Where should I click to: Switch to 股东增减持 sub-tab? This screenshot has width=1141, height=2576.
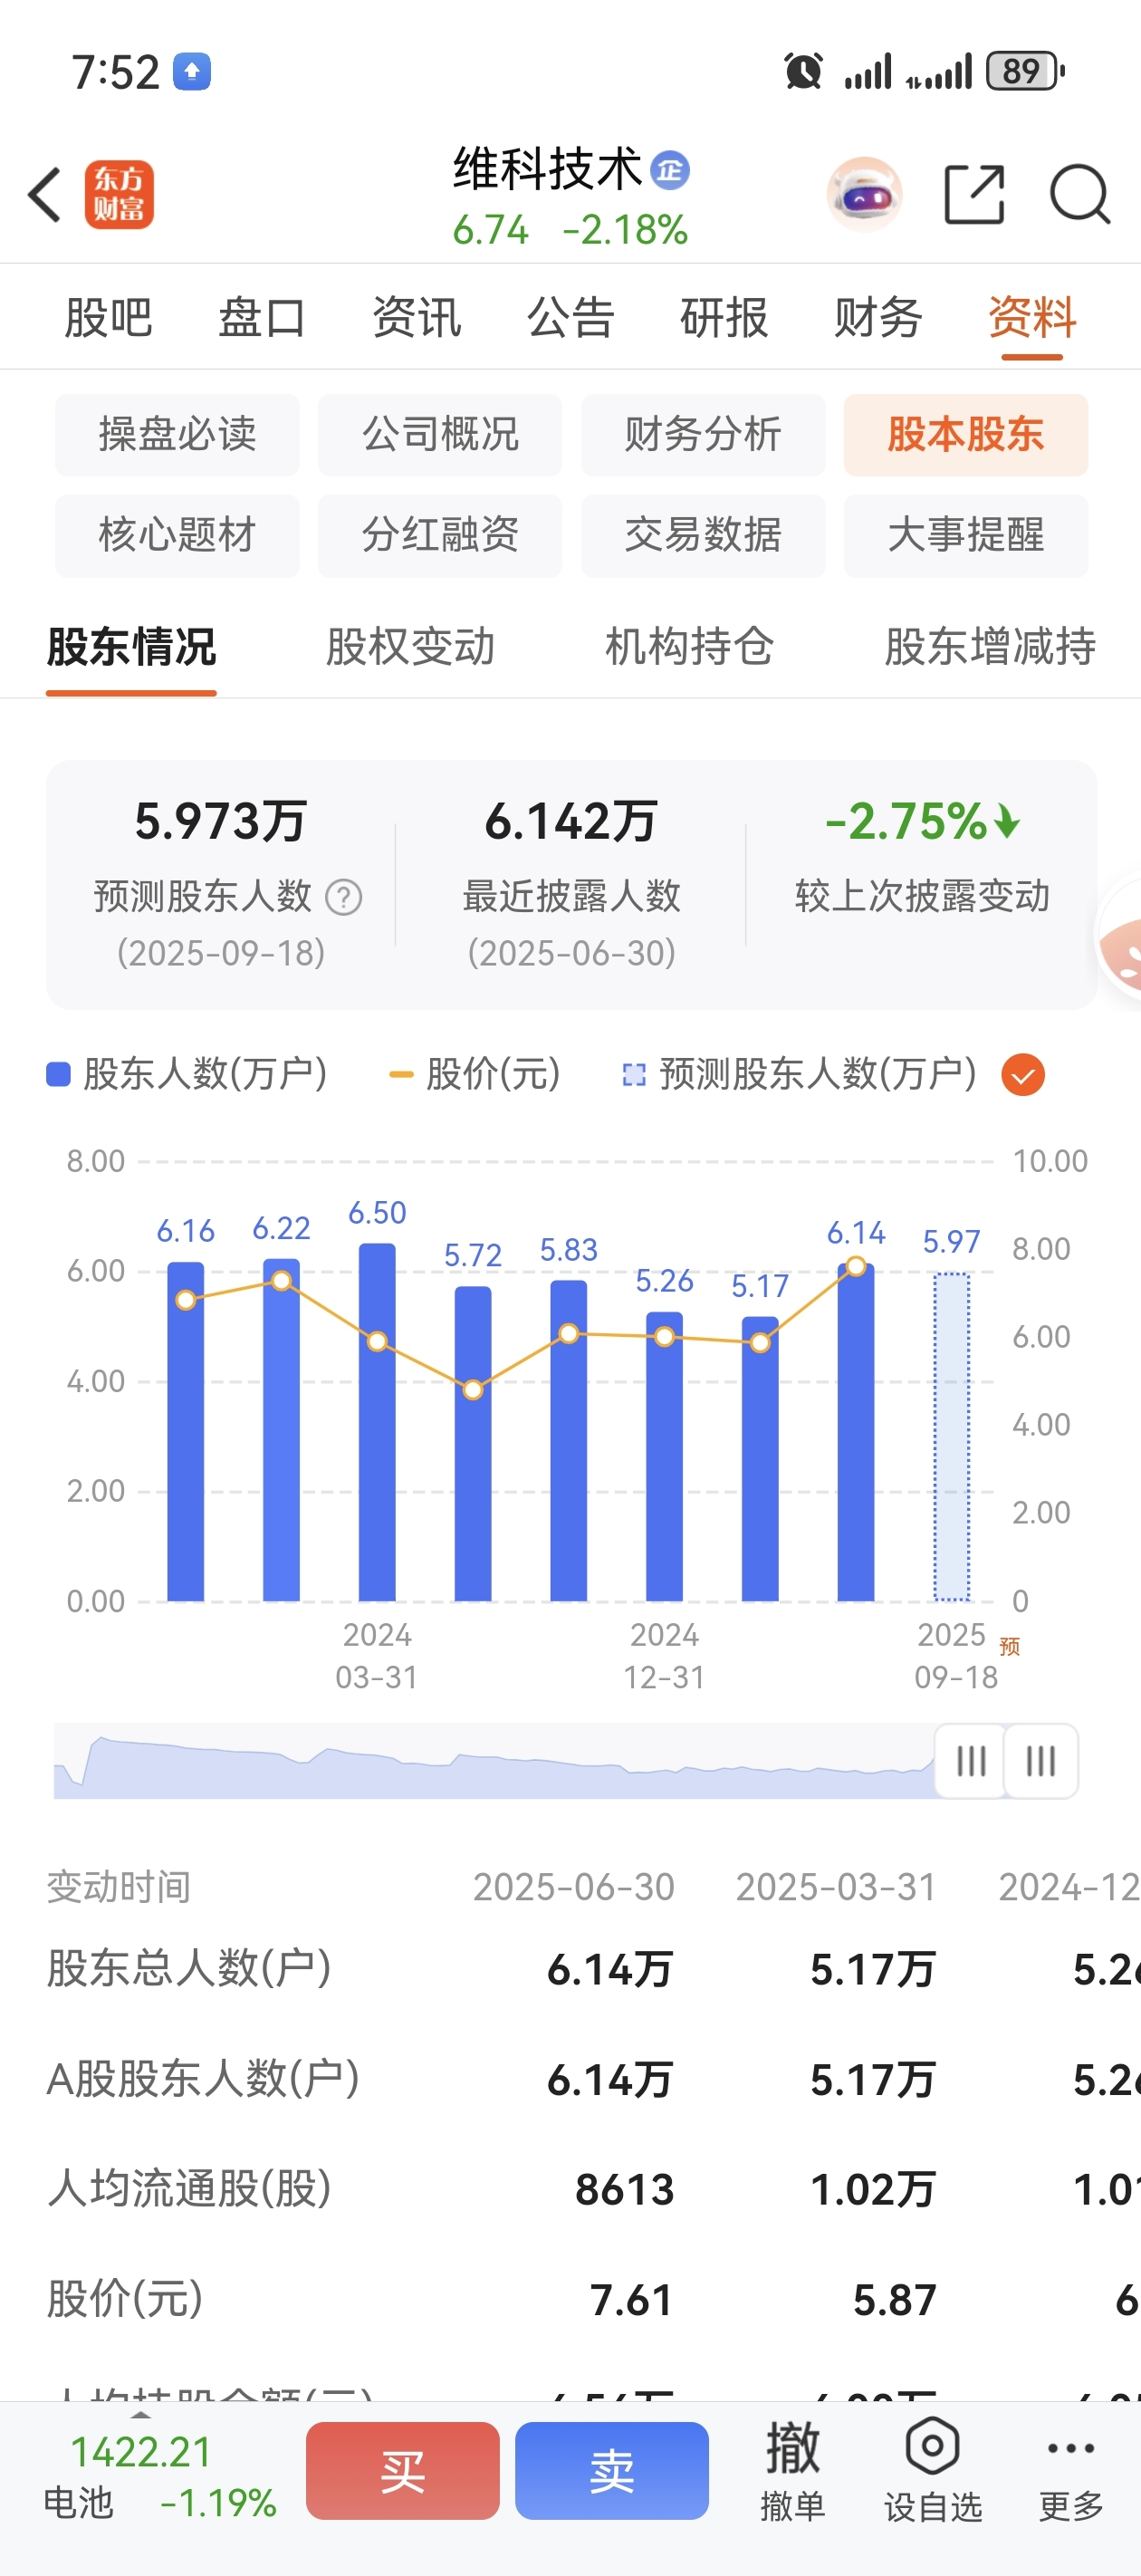tap(990, 647)
